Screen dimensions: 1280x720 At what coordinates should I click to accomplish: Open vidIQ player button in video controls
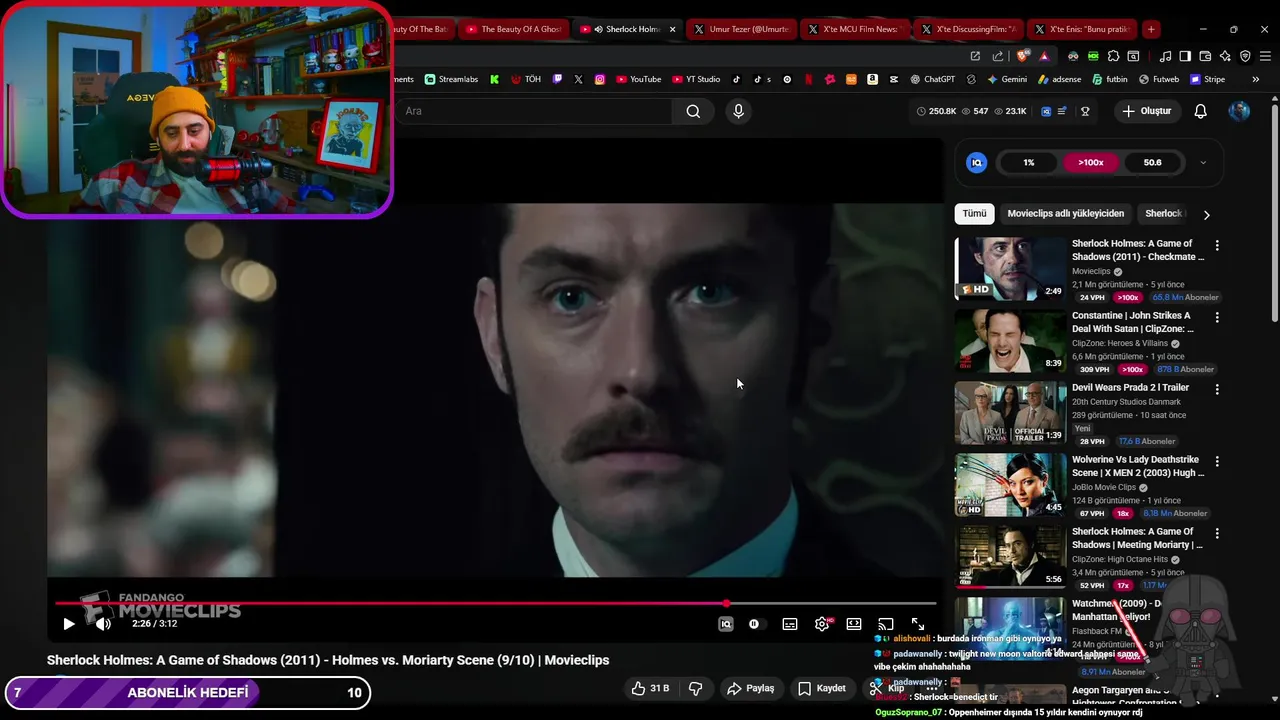726,624
